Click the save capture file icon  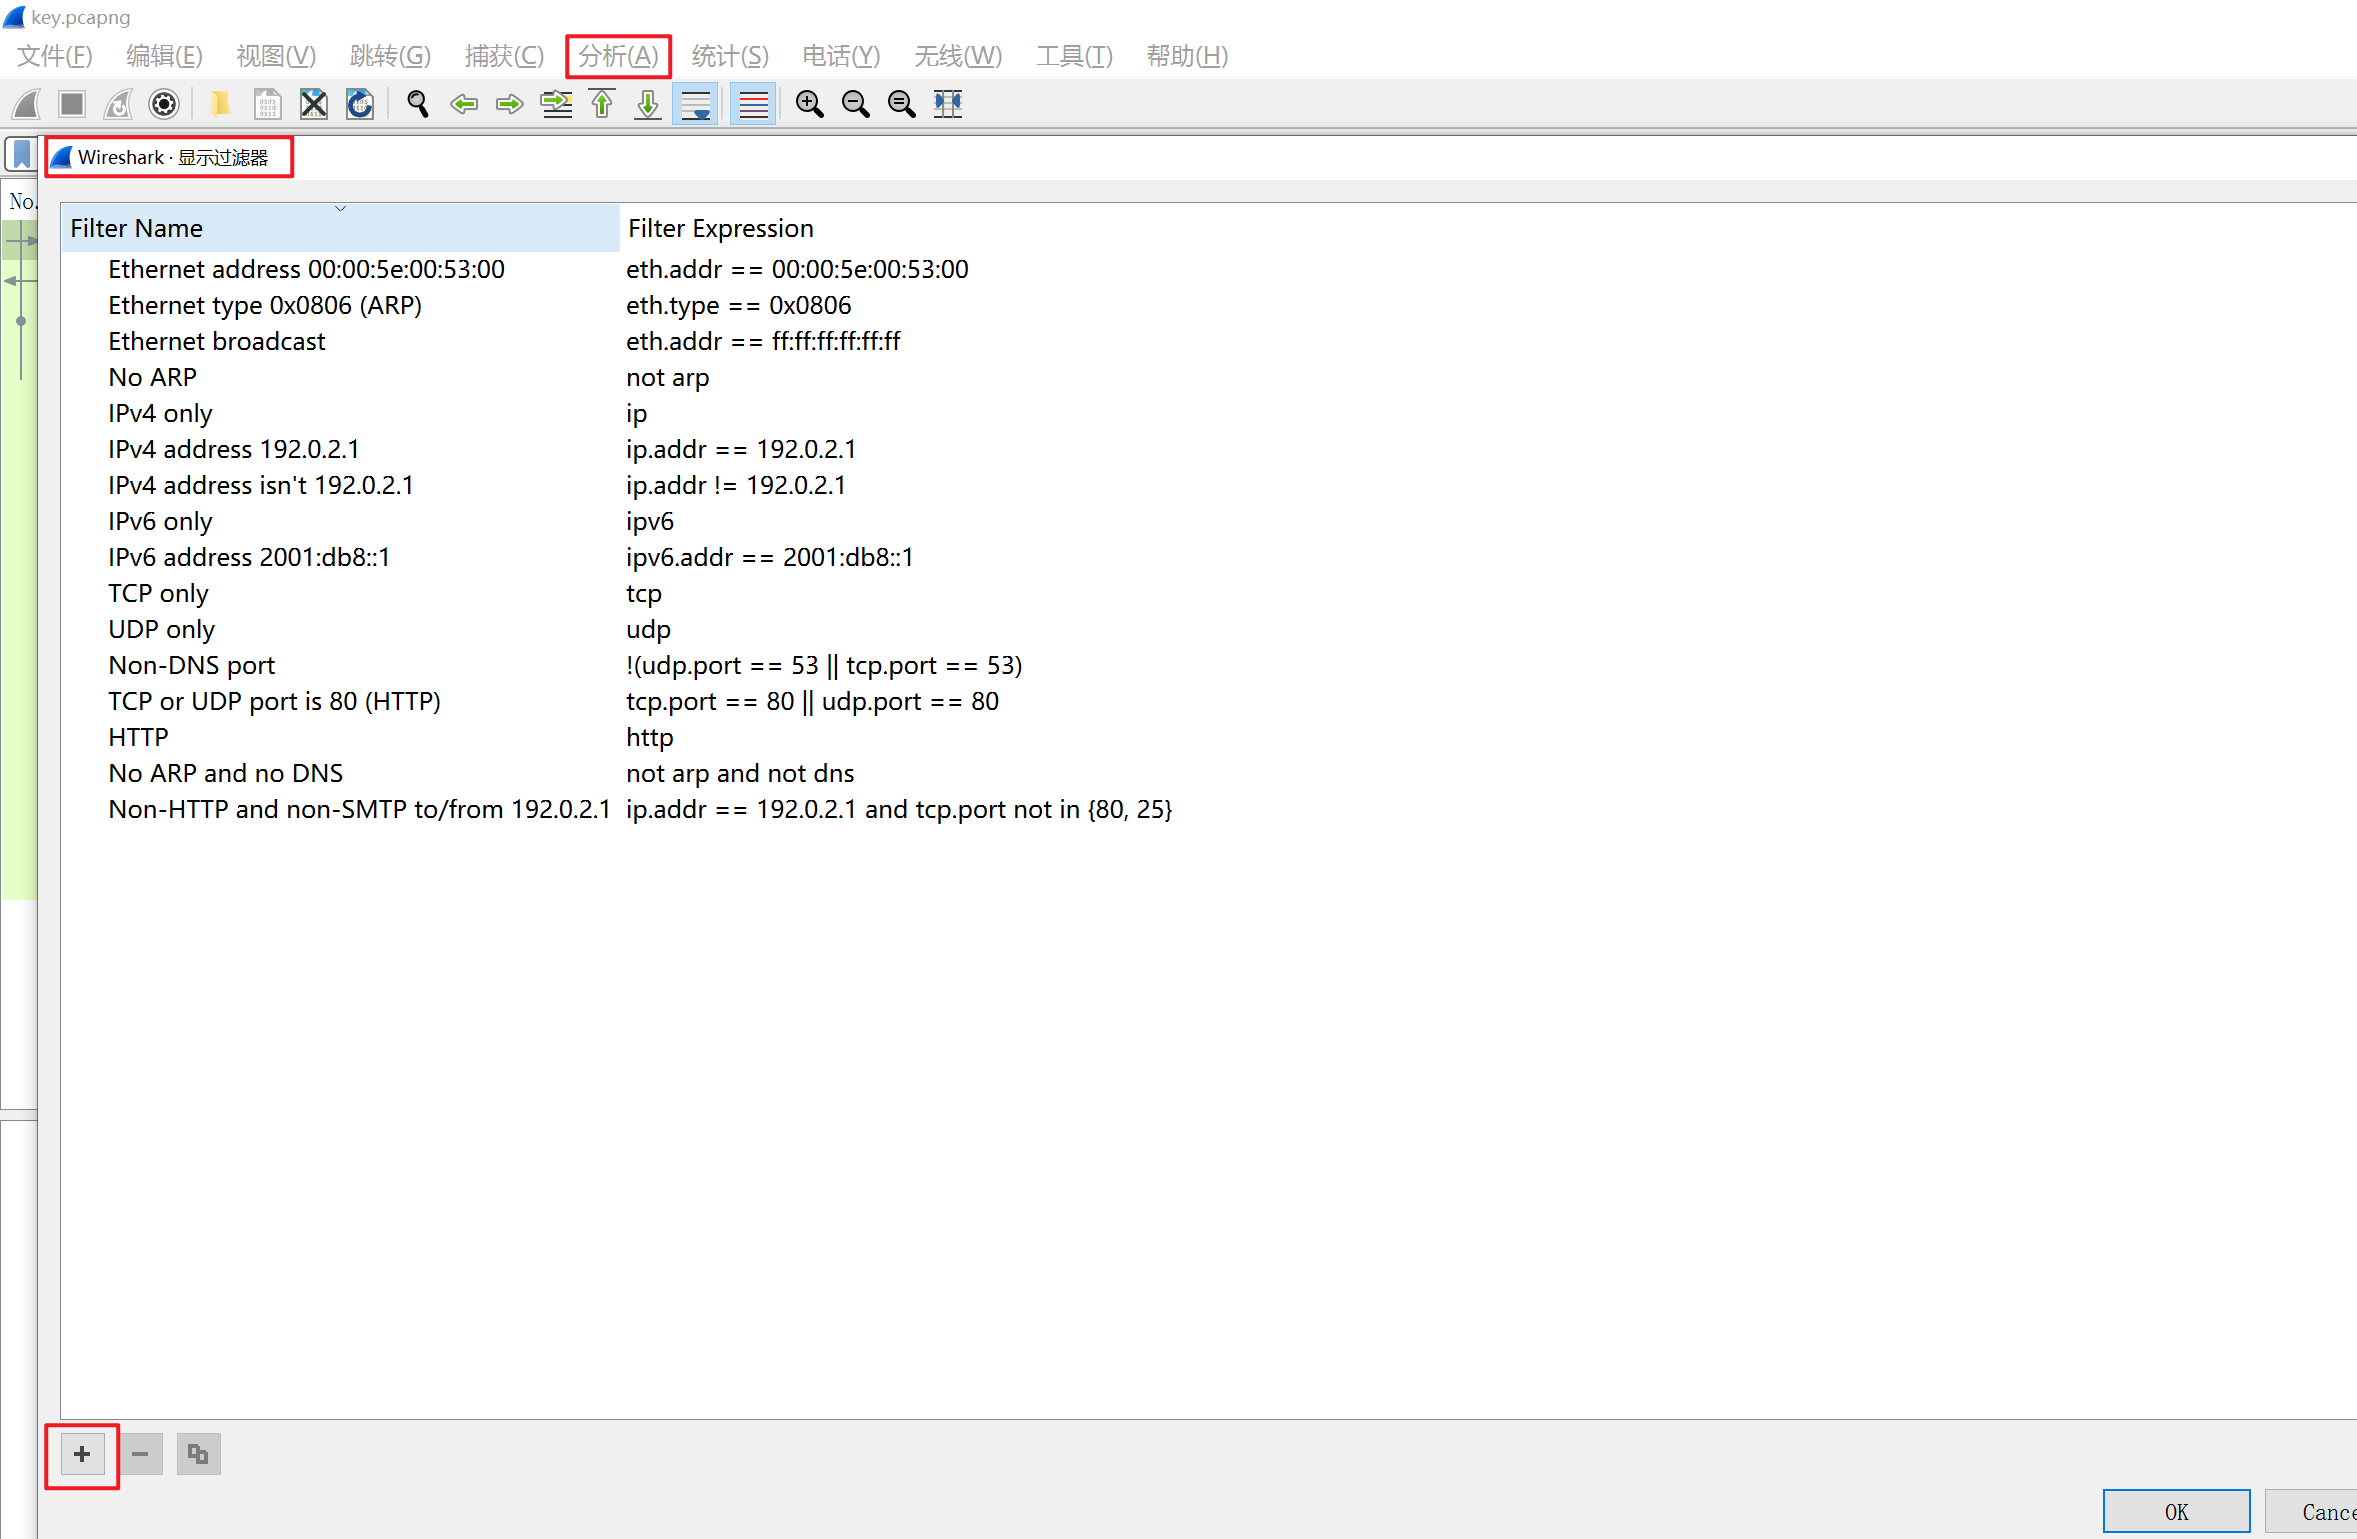coord(267,104)
